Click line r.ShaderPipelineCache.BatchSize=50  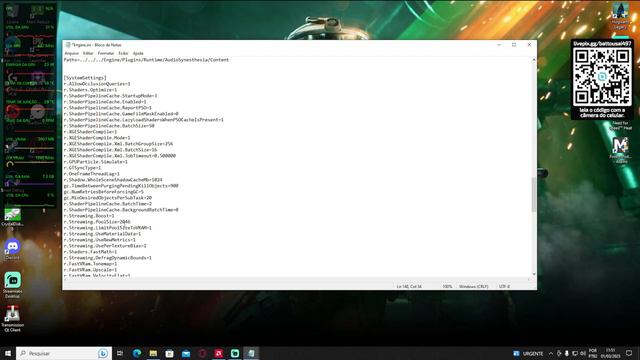[x=109, y=126]
